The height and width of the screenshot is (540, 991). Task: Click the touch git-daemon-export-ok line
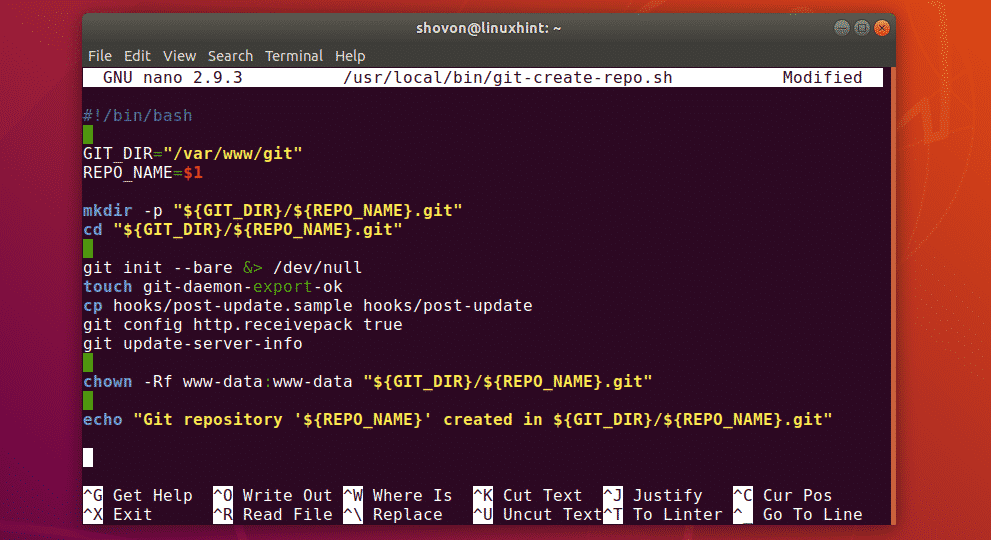[x=213, y=286]
